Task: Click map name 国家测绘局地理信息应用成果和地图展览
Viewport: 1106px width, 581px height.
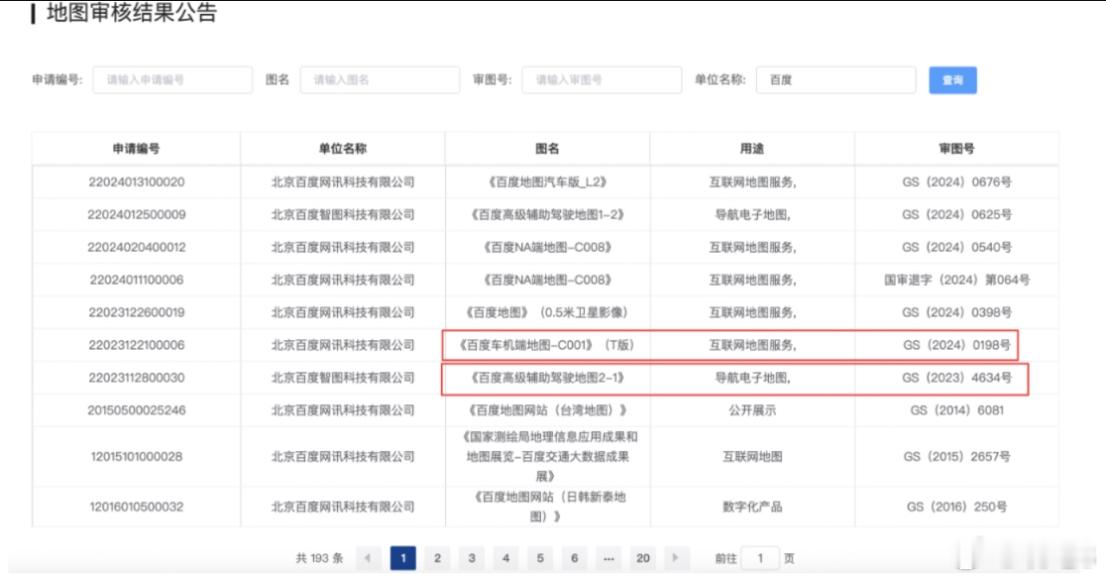Action: point(549,456)
